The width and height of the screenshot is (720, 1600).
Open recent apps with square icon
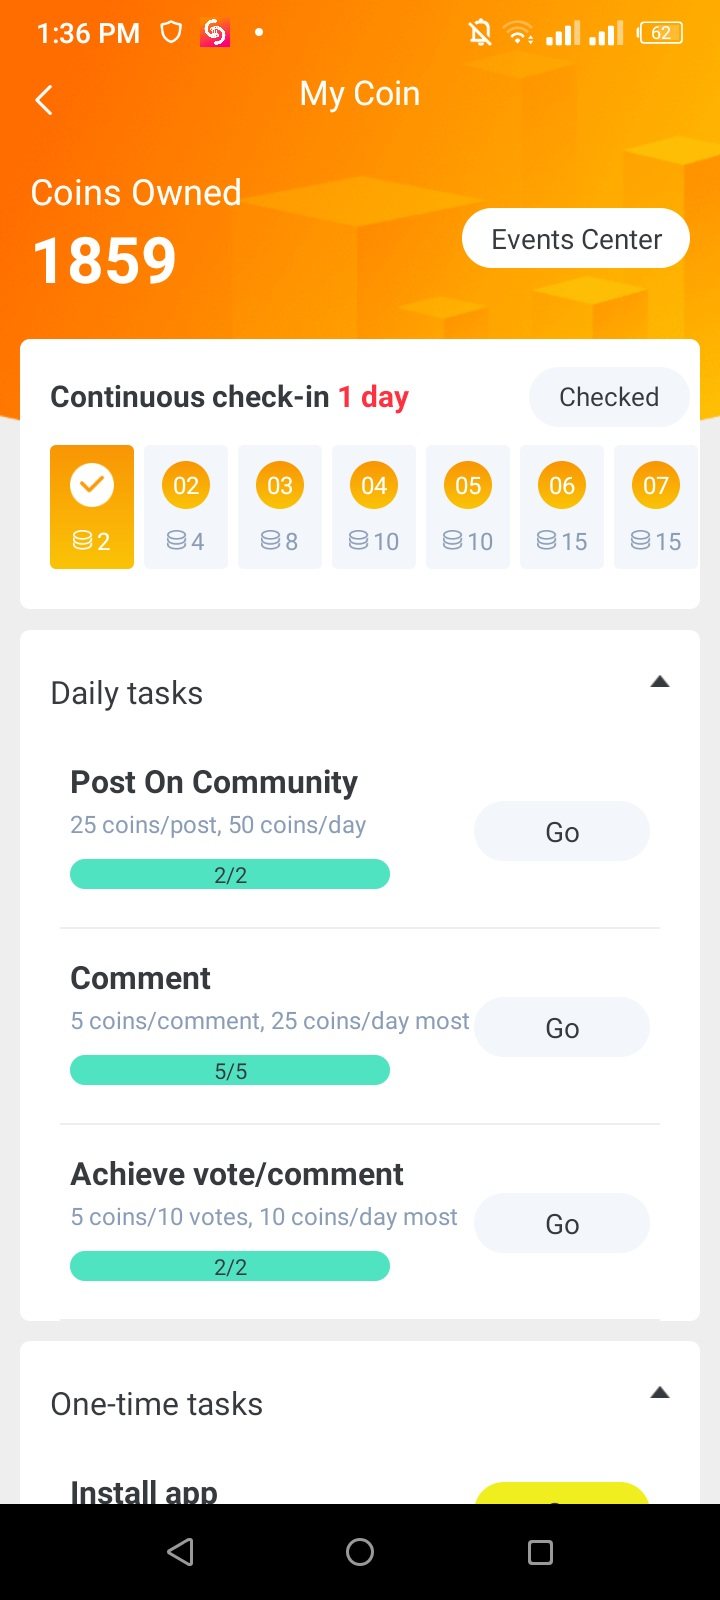pyautogui.click(x=540, y=1552)
